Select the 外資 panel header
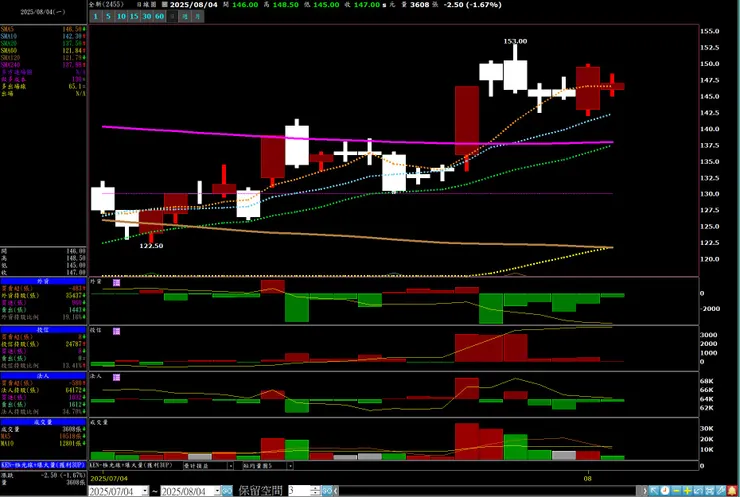 pos(43,281)
